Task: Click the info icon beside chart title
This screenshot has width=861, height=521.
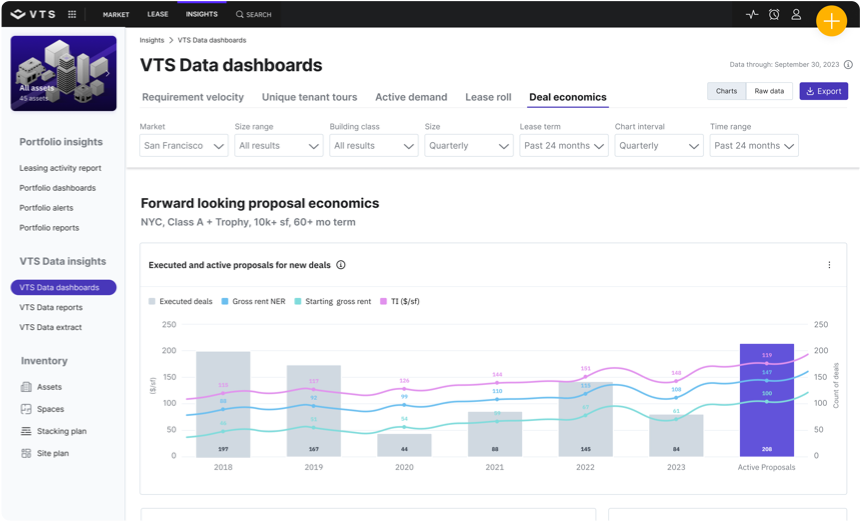Action: (341, 266)
